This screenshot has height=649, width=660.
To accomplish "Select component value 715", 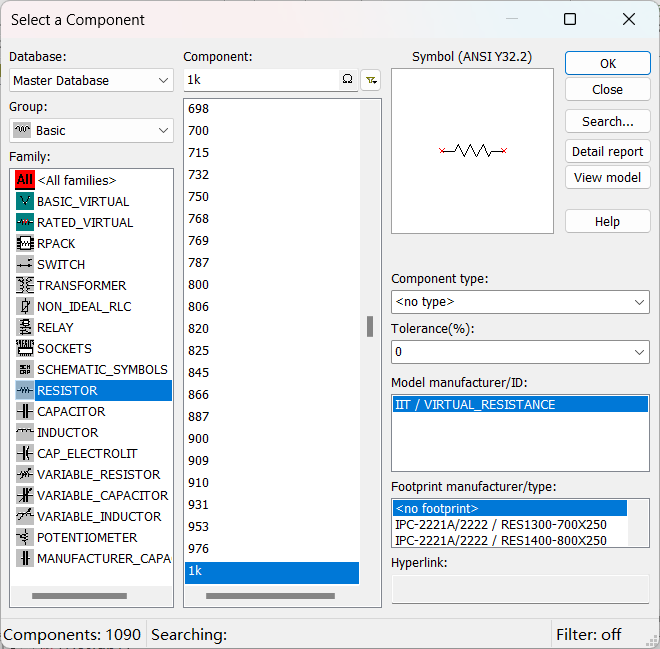I will (x=272, y=152).
